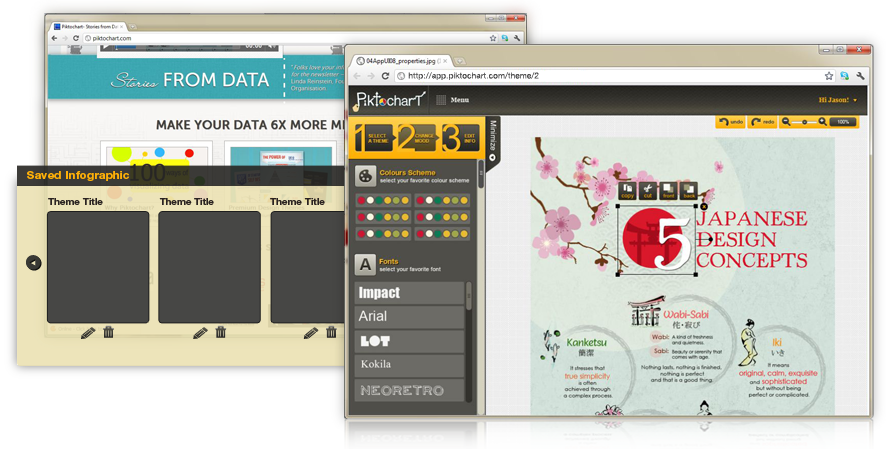
Task: Select the Kokila font
Action: pos(409,365)
